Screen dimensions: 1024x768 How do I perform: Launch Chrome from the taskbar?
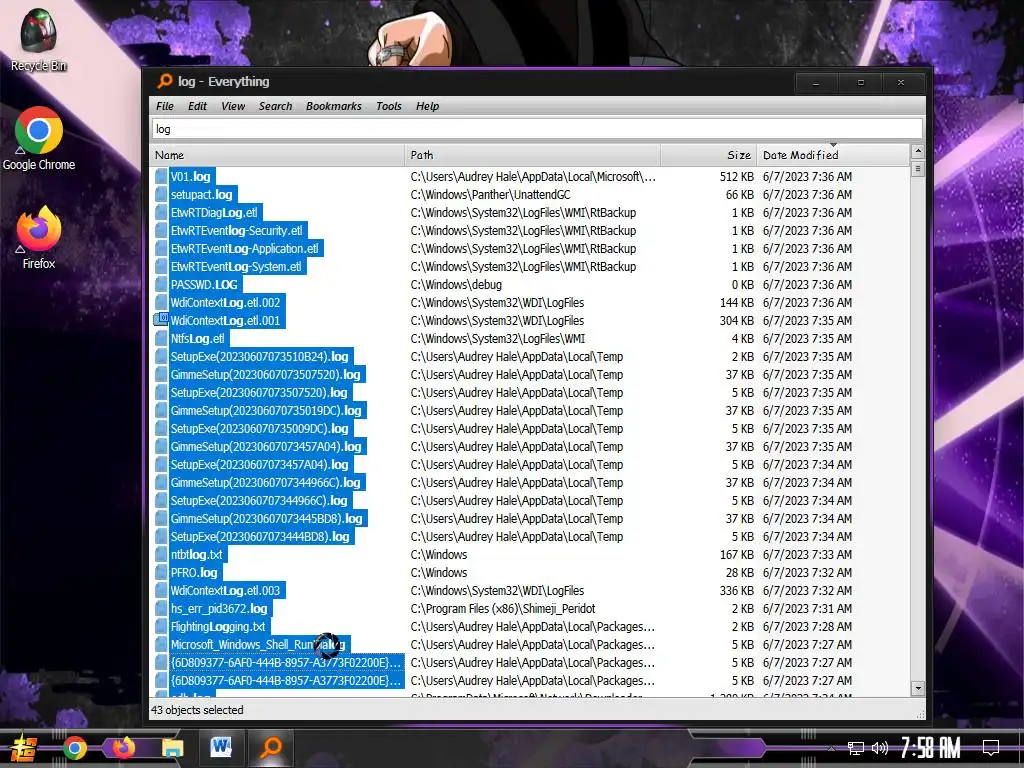click(x=74, y=748)
